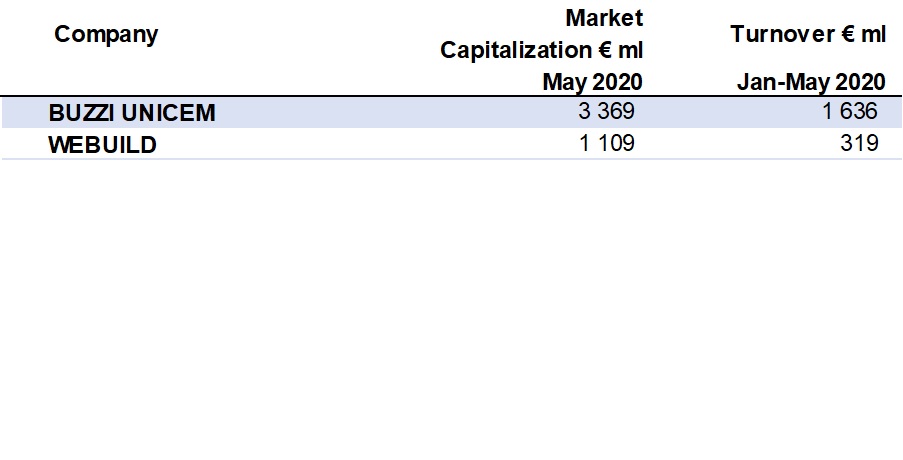Click the Company column header
The image size is (903, 460).
[x=106, y=34]
